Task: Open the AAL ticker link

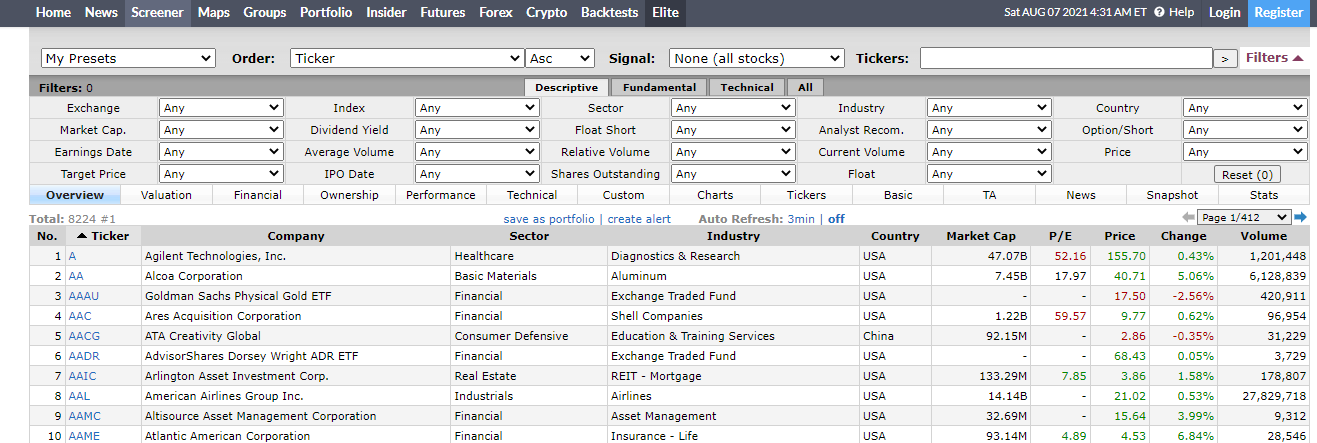Action: 80,396
